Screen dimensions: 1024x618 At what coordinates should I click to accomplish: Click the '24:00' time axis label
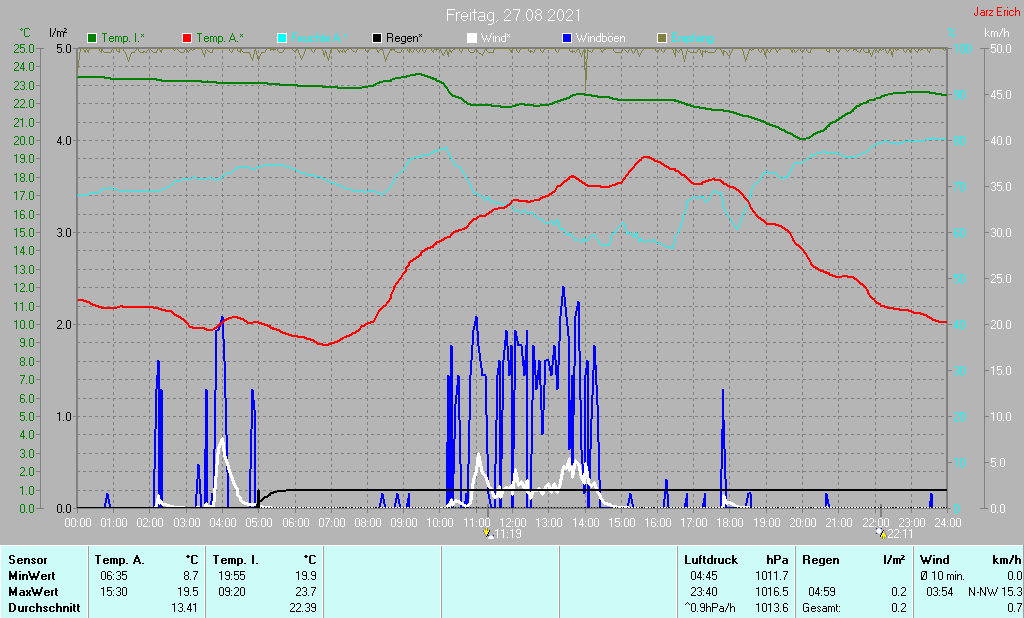pos(948,523)
